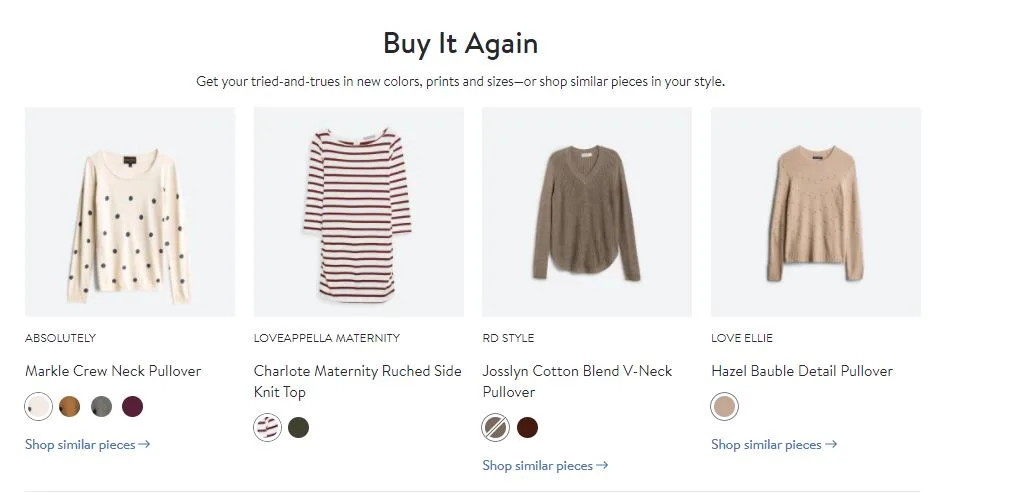Open striped Charlote maternity top image
Image resolution: width=1019 pixels, height=493 pixels.
pos(359,212)
